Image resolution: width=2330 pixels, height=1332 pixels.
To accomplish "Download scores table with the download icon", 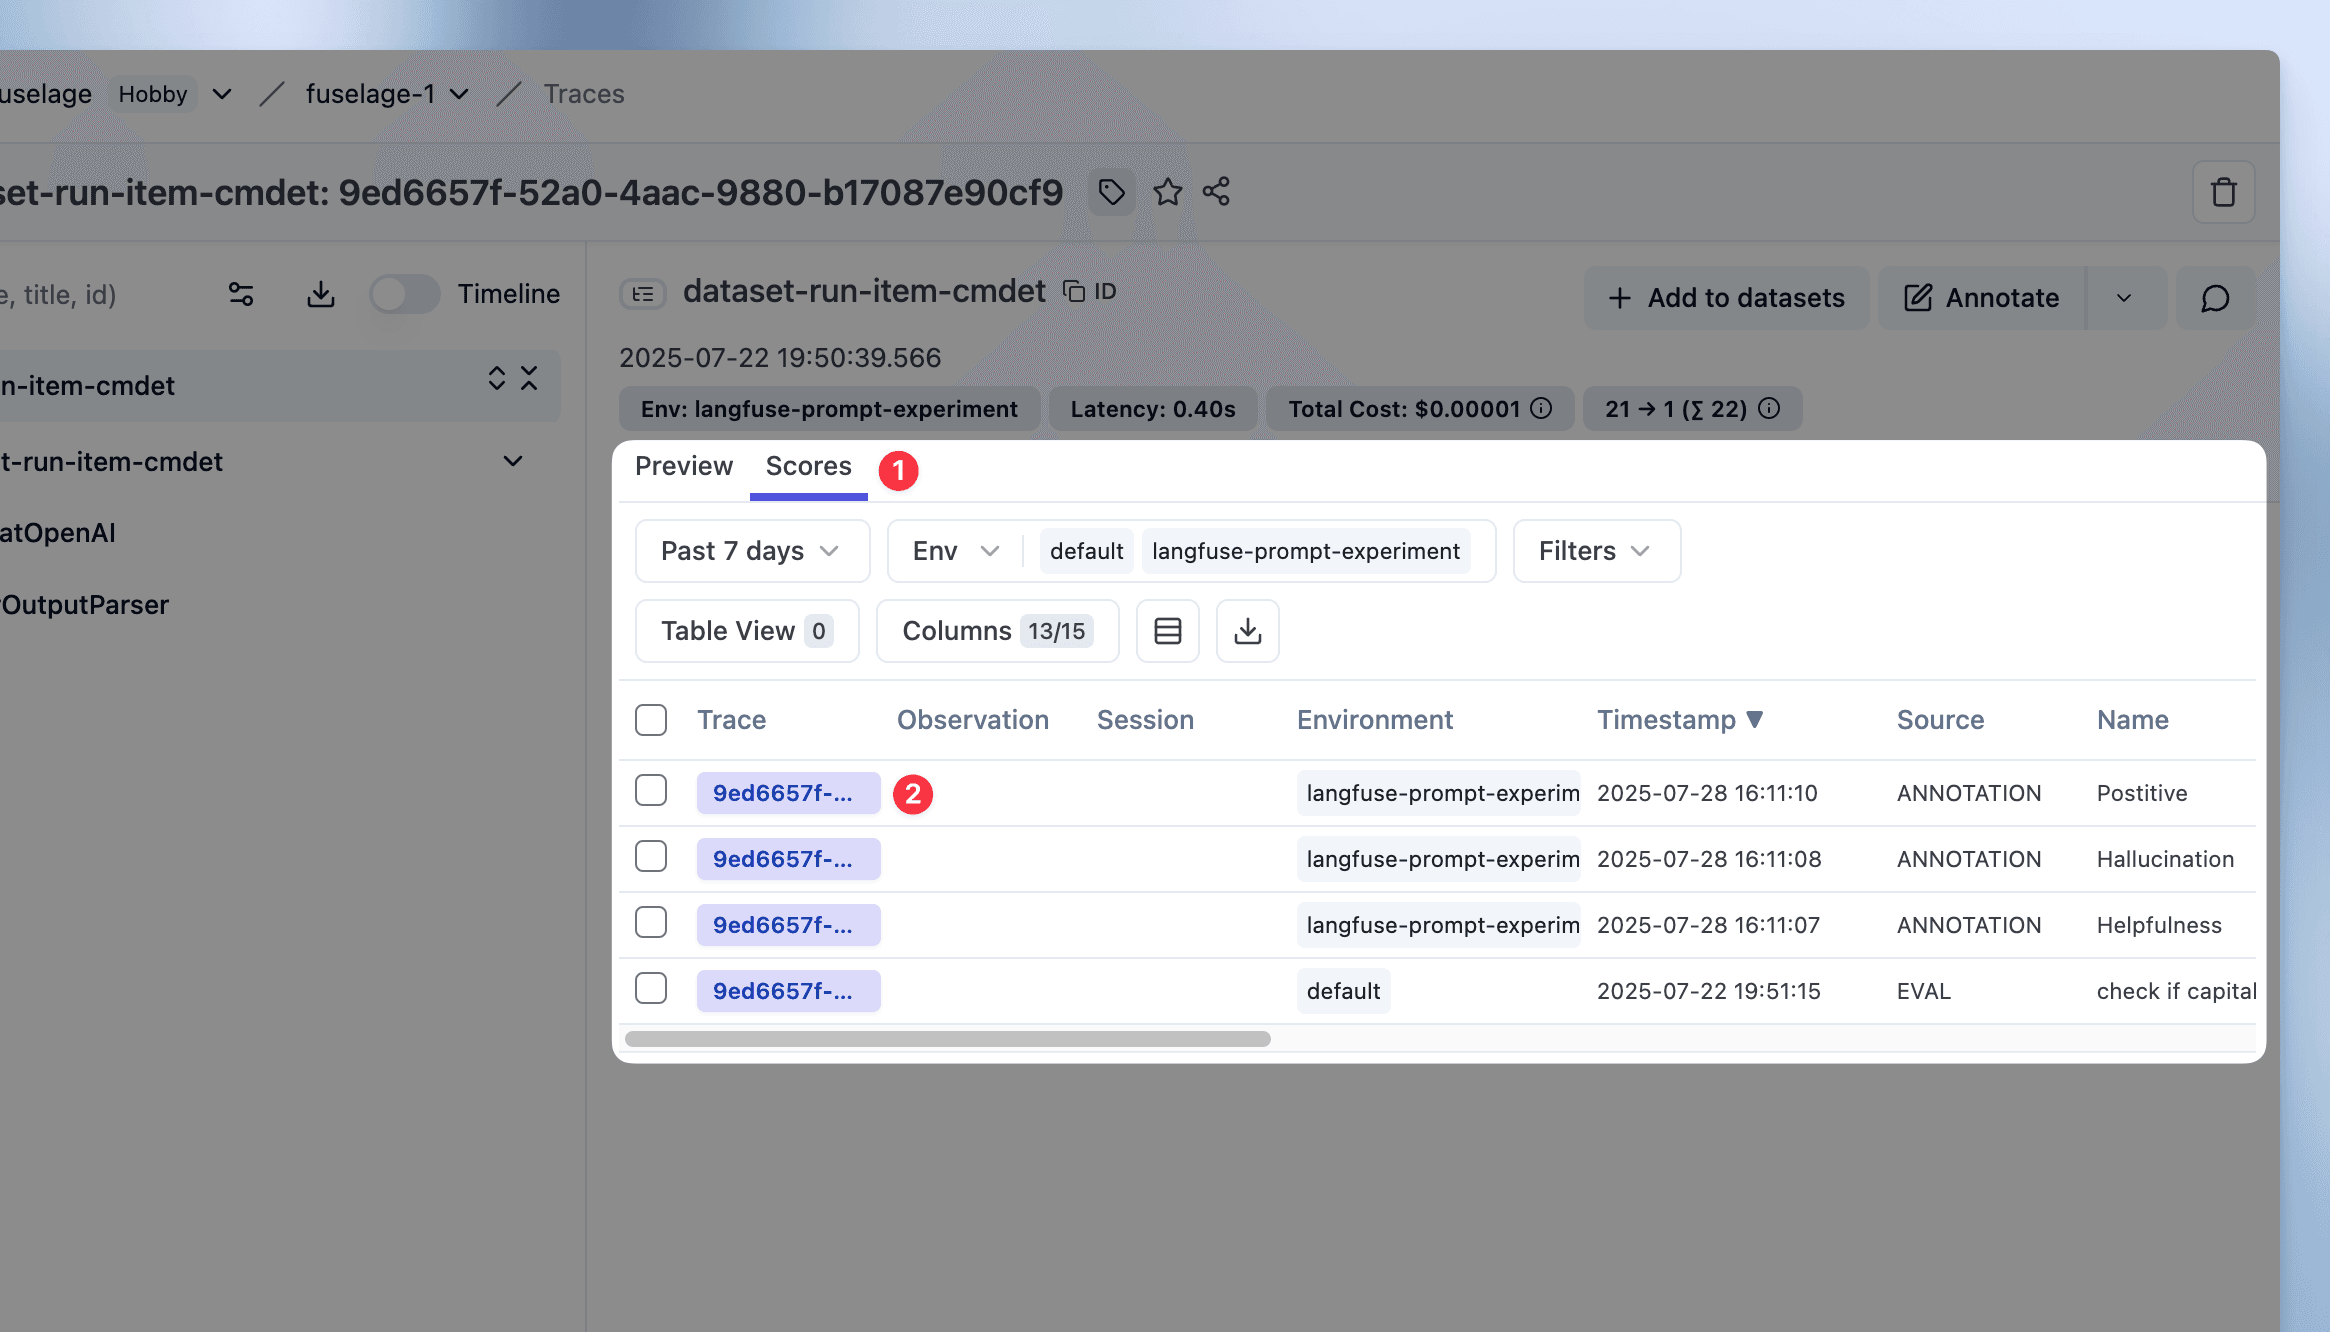I will tap(1247, 631).
